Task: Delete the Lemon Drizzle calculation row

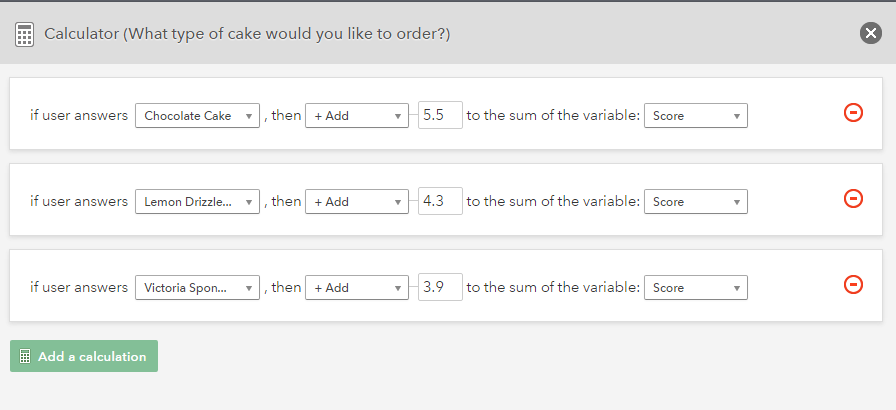Action: tap(853, 199)
